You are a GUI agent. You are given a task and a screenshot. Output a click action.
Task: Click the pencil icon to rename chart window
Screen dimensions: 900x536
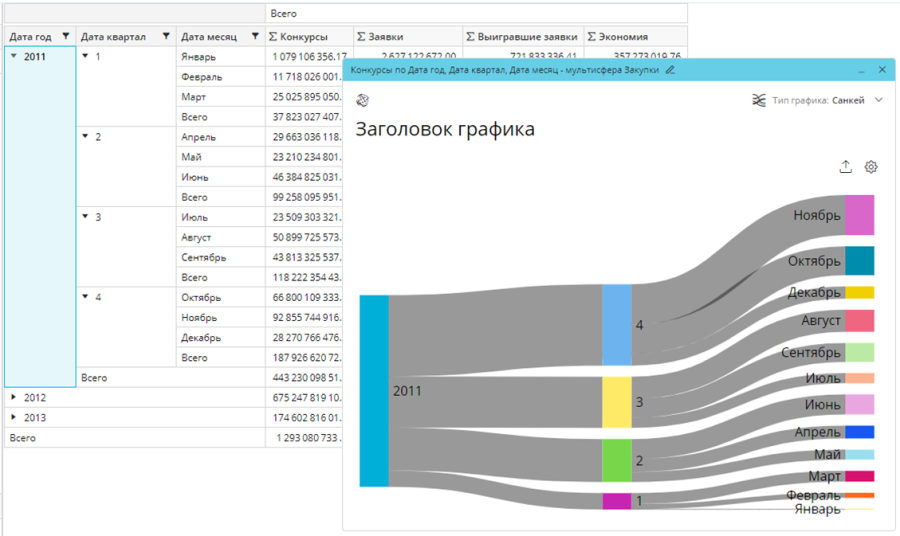point(671,70)
